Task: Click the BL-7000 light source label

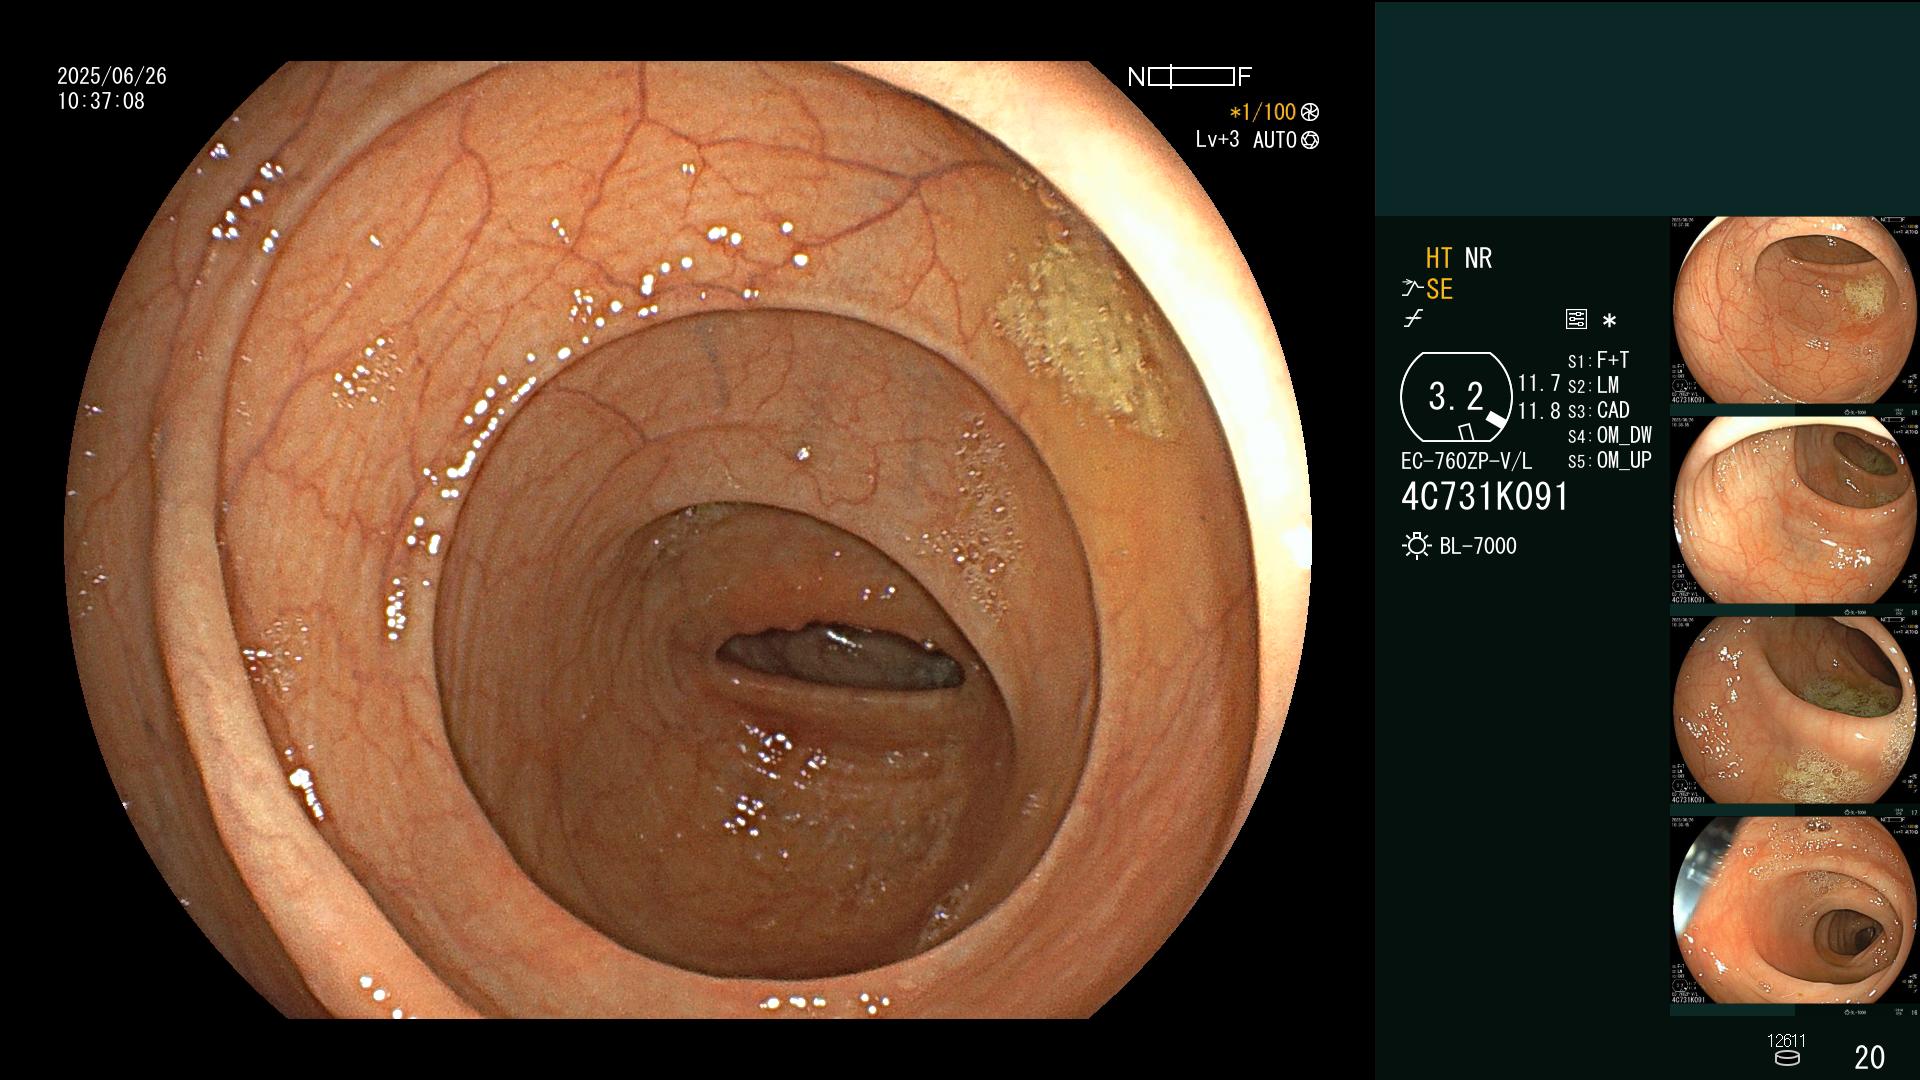Action: (x=1478, y=546)
